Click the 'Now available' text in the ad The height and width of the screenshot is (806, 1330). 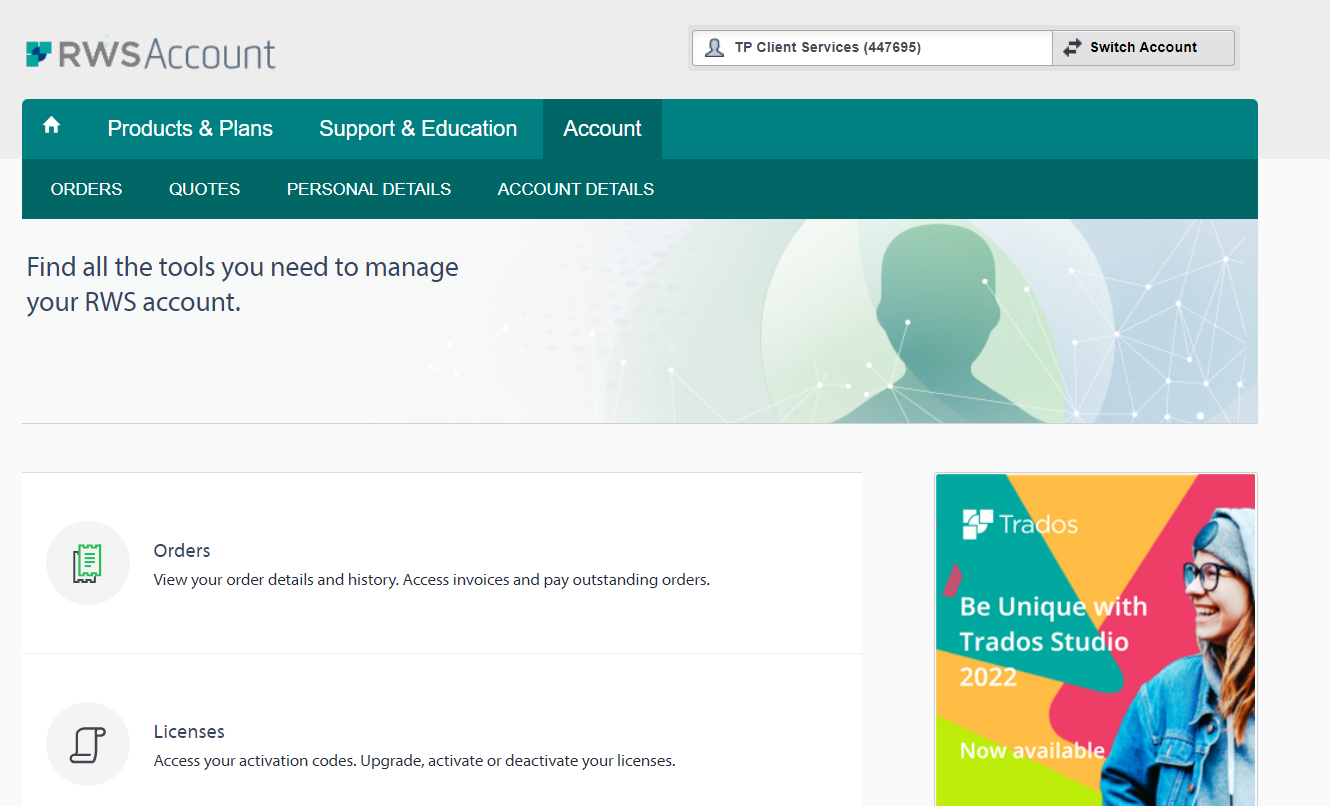1032,751
